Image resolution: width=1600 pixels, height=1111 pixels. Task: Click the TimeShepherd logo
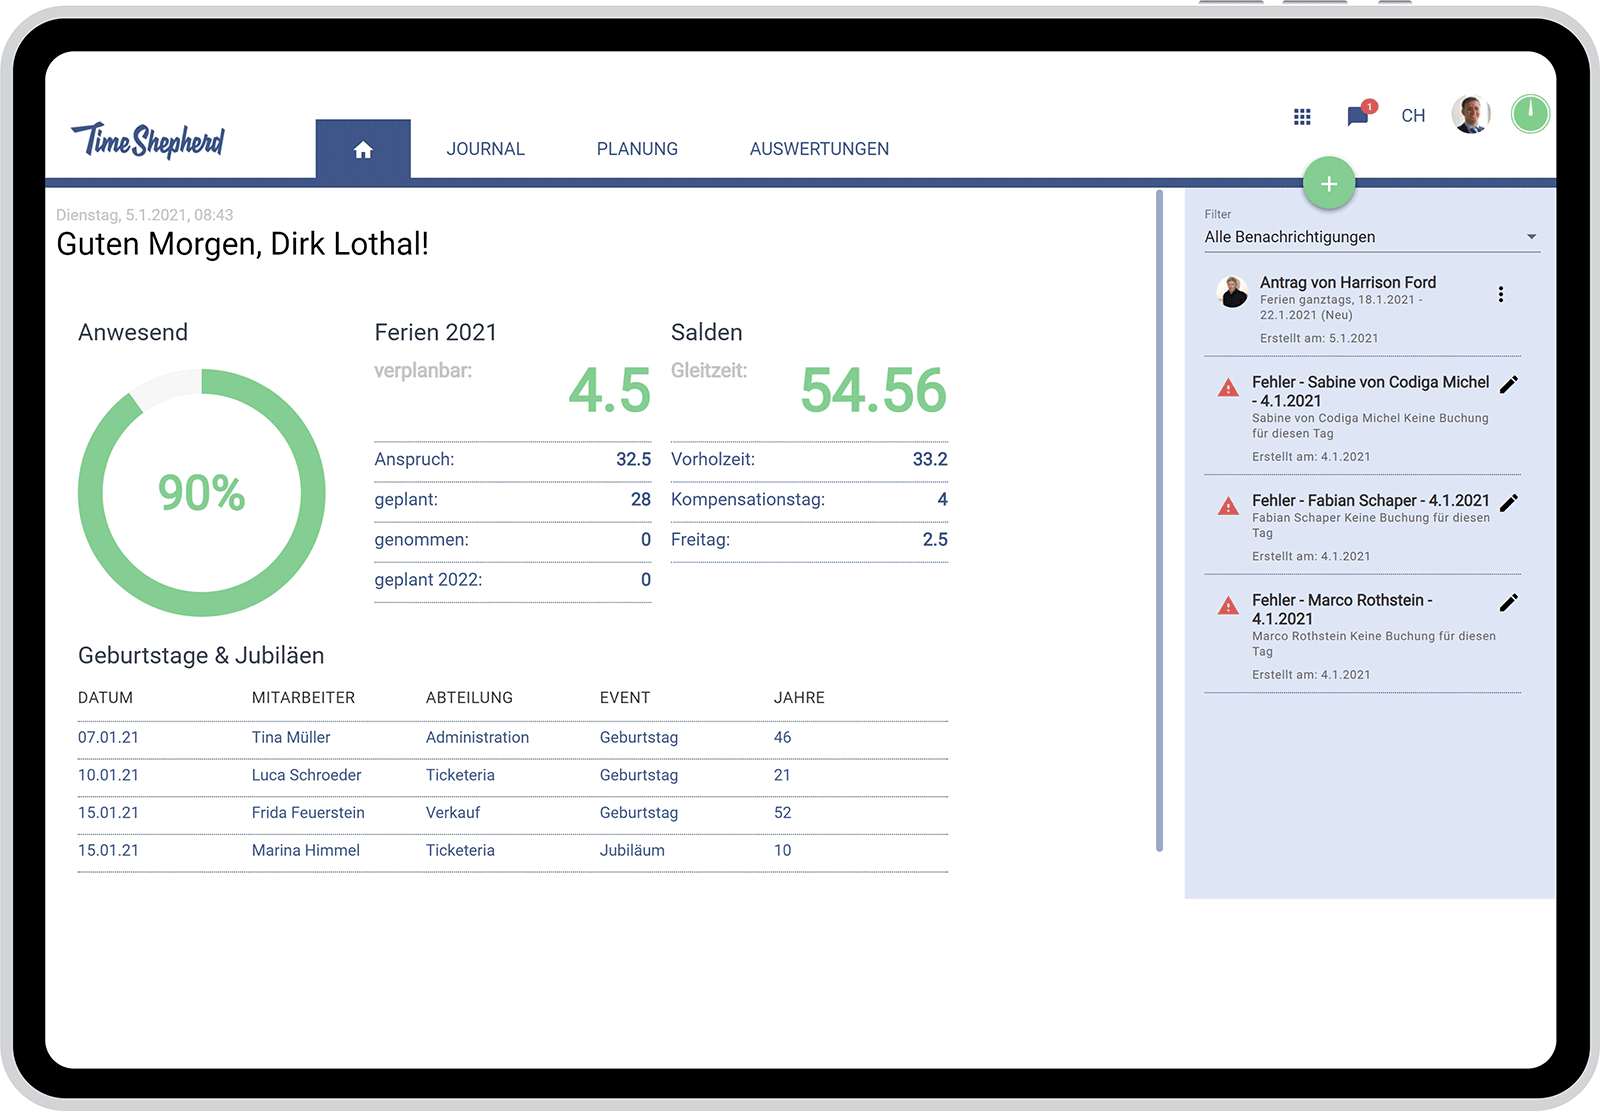pyautogui.click(x=148, y=141)
